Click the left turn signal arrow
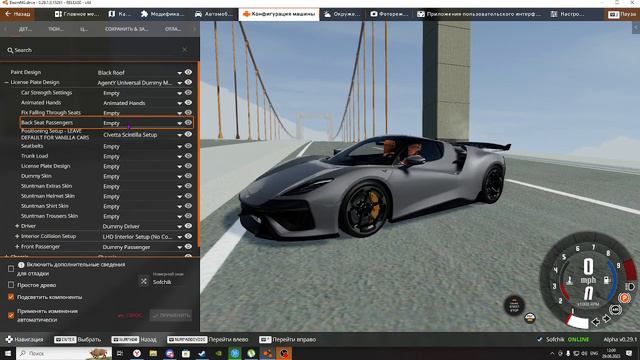 (596, 322)
